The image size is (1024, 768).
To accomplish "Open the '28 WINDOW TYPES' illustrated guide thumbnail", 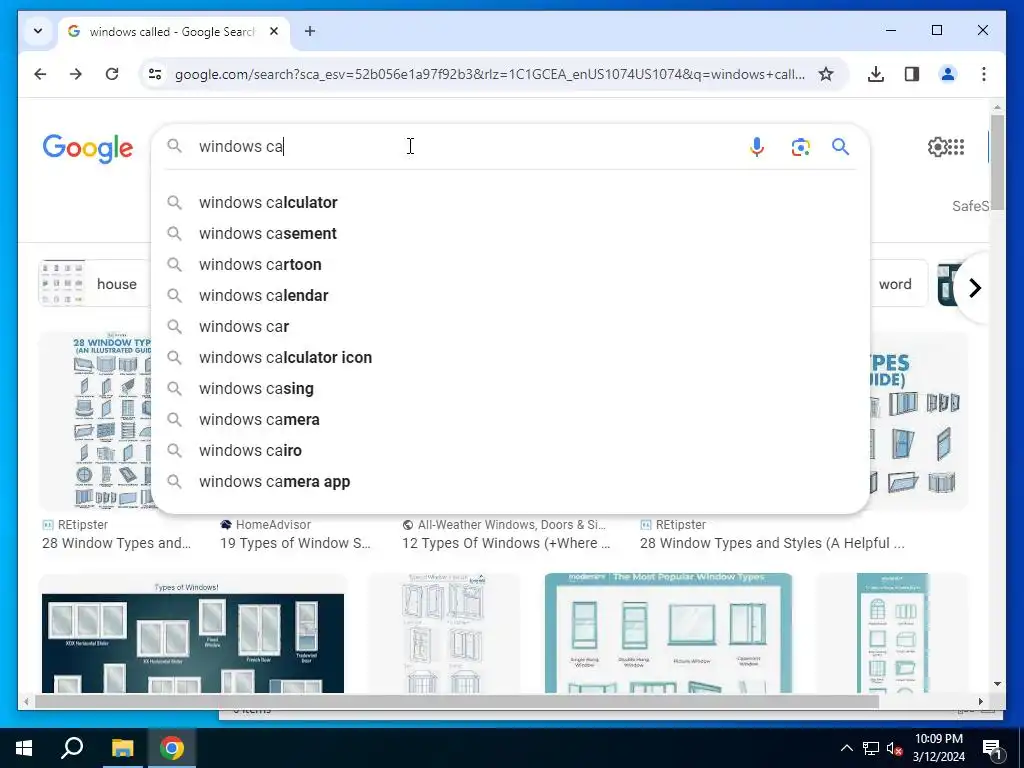I will (x=95, y=421).
